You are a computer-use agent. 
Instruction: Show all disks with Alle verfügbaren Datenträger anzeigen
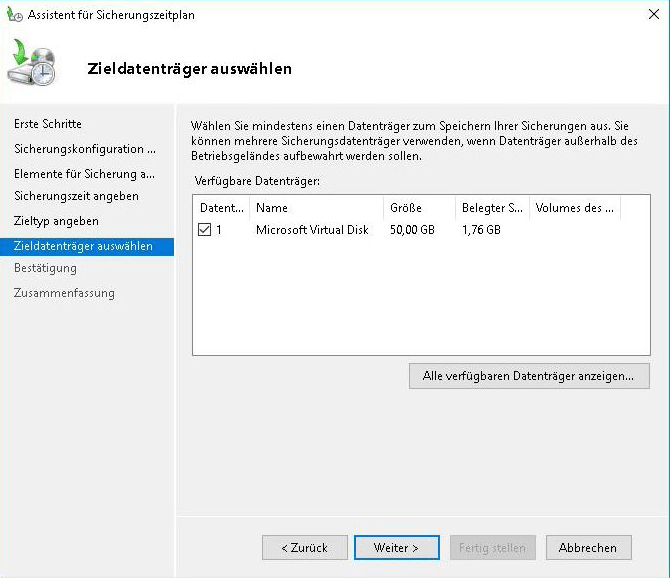[x=529, y=376]
